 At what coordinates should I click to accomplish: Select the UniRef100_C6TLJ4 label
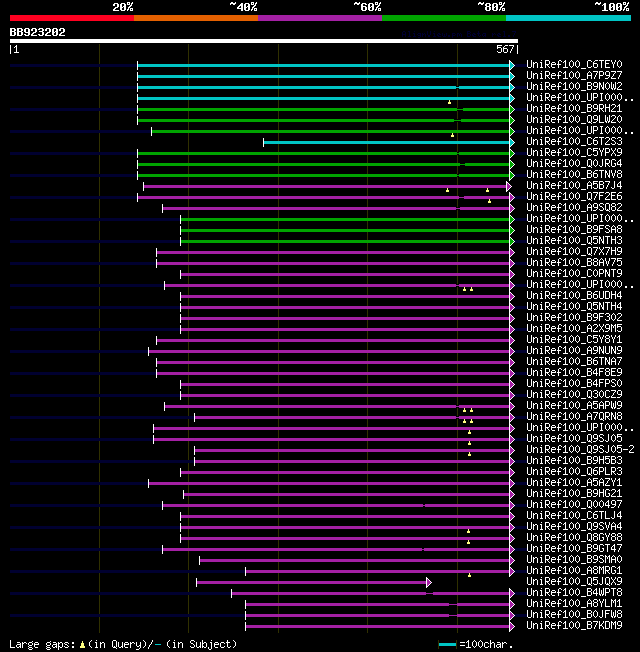[x=574, y=516]
